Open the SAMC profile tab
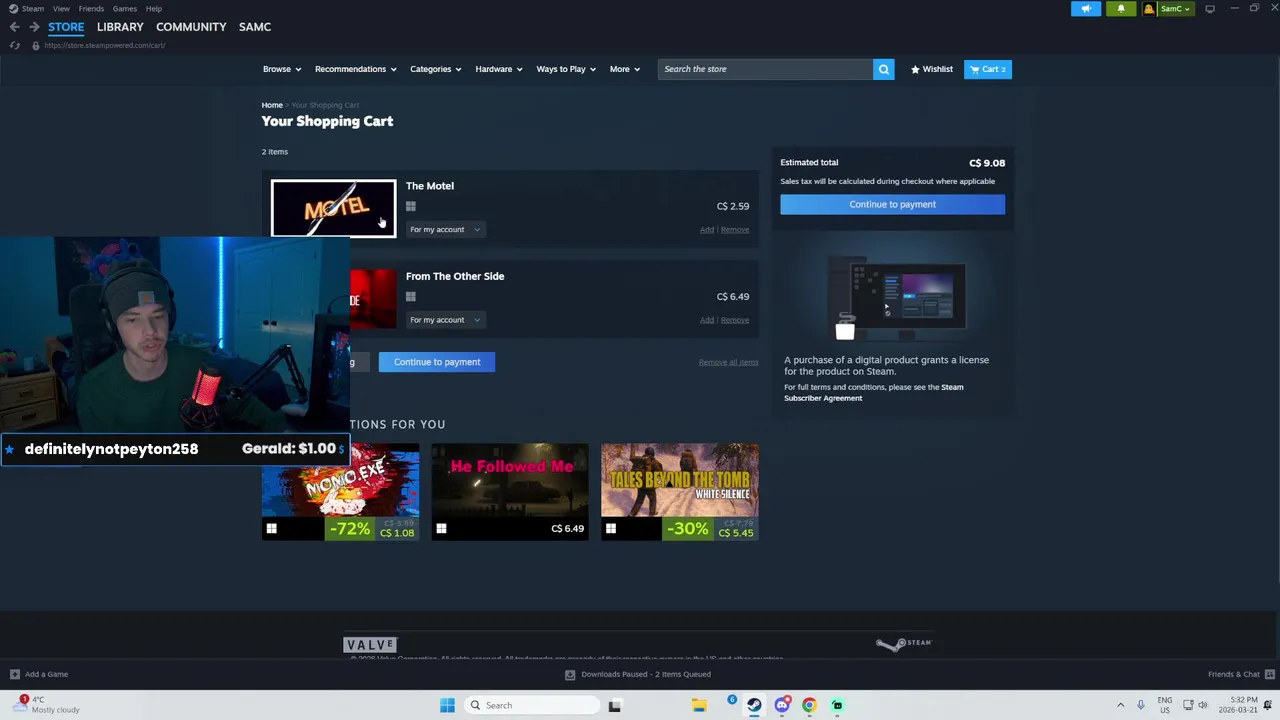Viewport: 1280px width, 720px height. click(x=255, y=27)
